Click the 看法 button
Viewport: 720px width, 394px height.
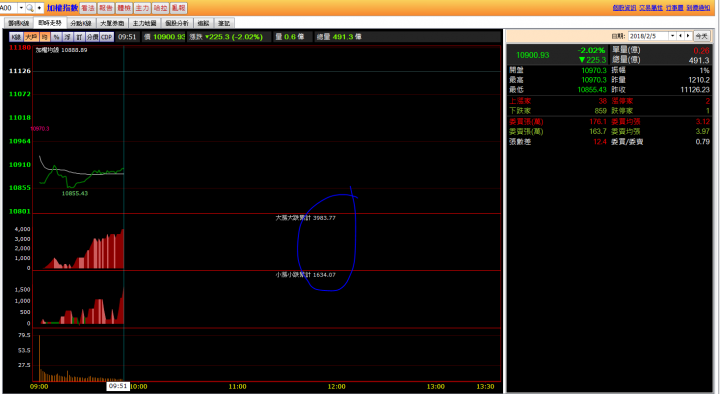(x=88, y=8)
